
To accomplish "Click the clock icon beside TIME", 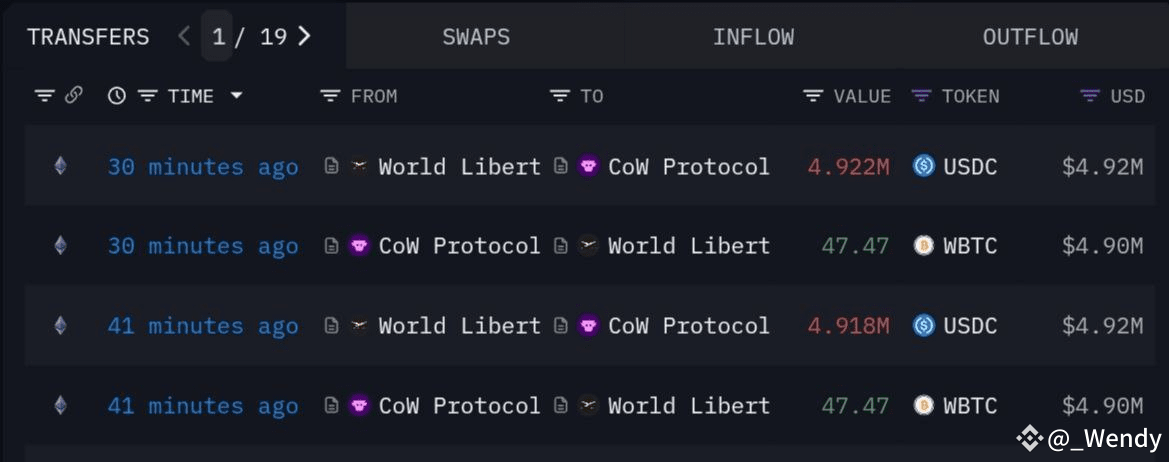I will tap(117, 96).
